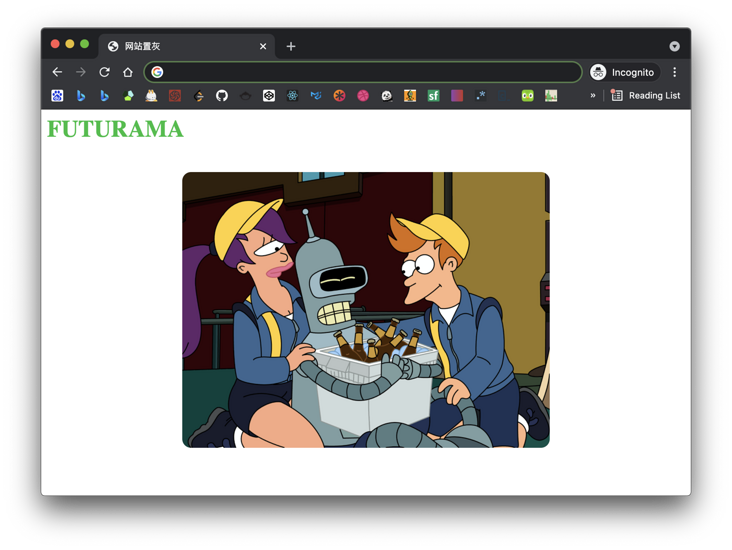The height and width of the screenshot is (550, 732).
Task: Open the green leaf shapes bookmark
Action: 128,96
